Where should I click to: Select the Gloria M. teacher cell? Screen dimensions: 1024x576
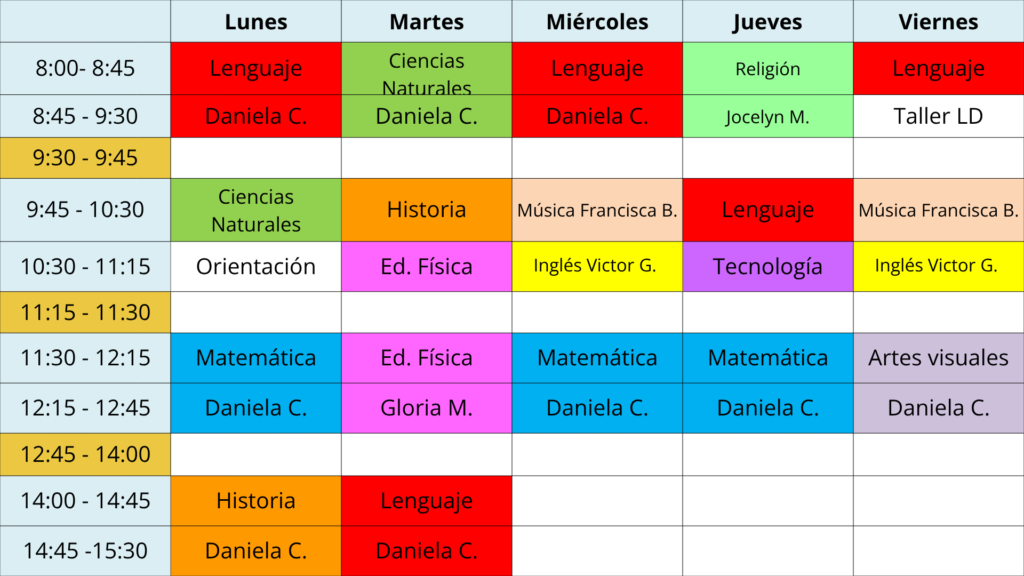pyautogui.click(x=427, y=408)
